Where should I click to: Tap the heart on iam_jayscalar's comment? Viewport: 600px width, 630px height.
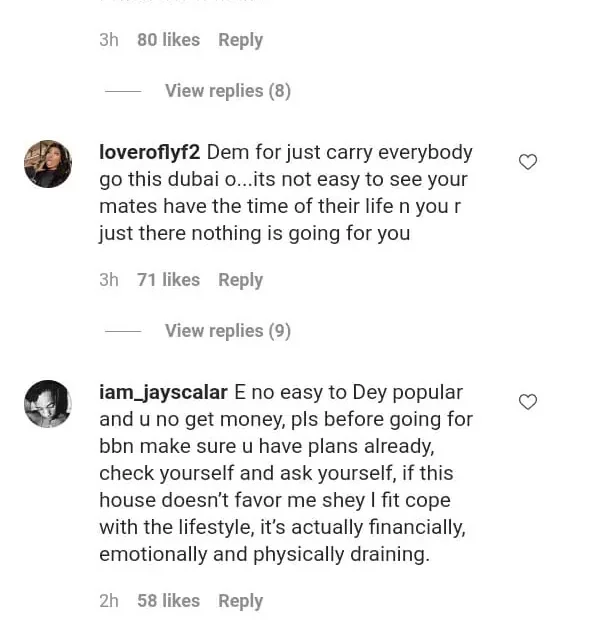(x=528, y=402)
